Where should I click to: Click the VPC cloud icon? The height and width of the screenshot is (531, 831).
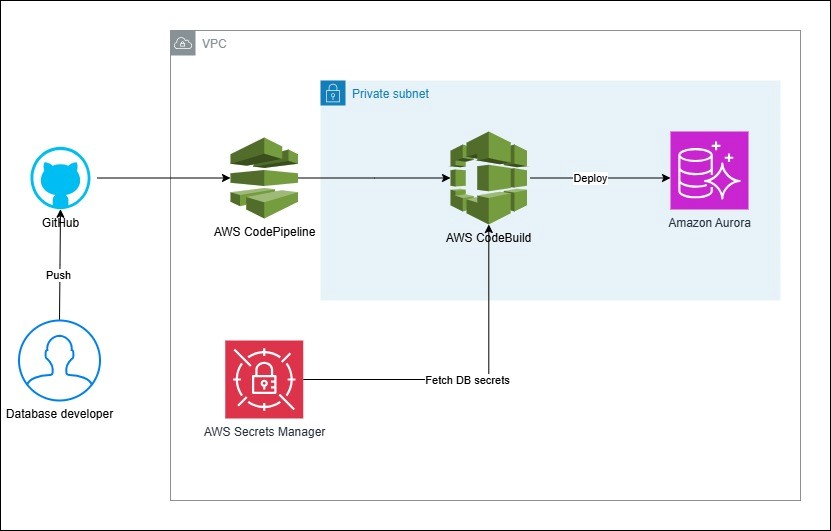pos(183,43)
